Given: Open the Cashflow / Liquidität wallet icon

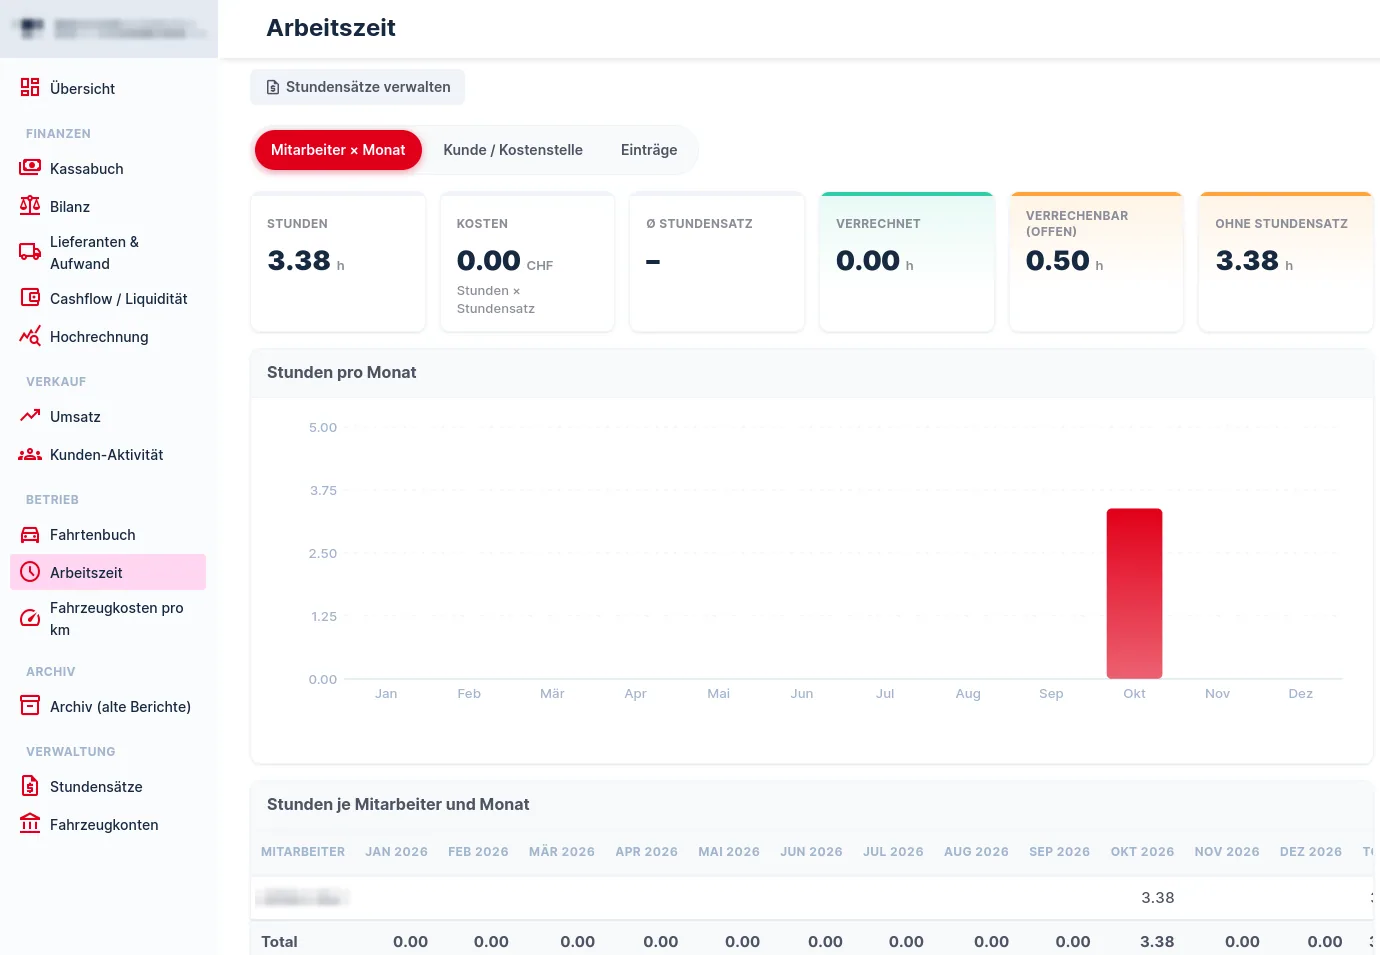Looking at the screenshot, I should 30,298.
